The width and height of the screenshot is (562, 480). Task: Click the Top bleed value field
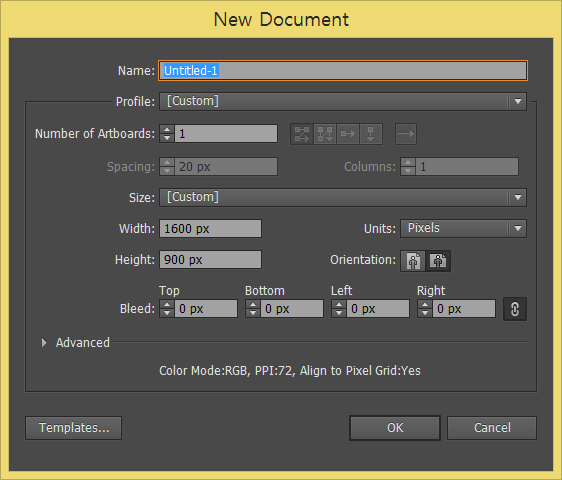[x=206, y=309]
